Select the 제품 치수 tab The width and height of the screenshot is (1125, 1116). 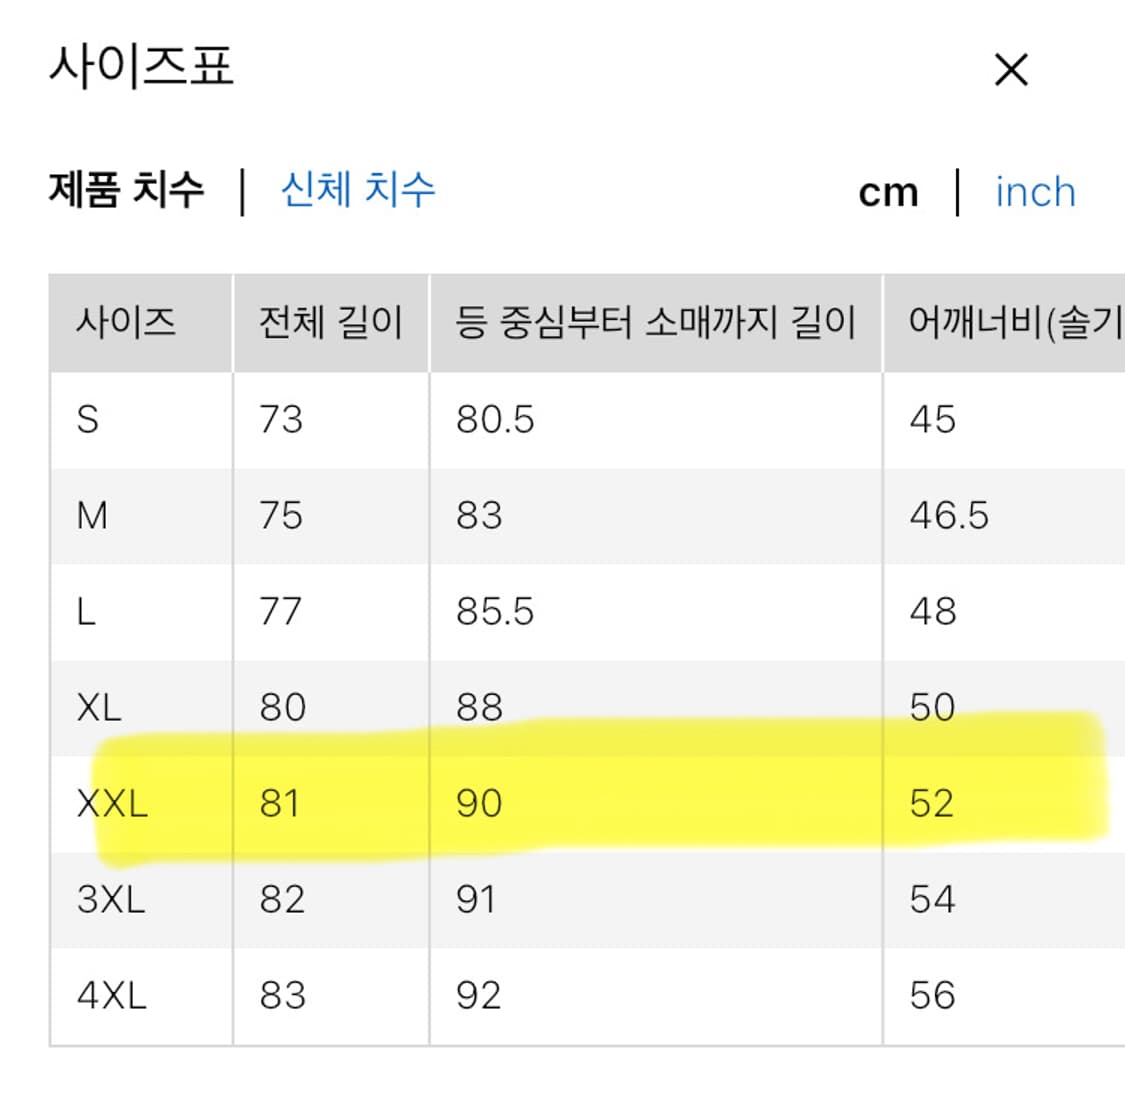(128, 190)
